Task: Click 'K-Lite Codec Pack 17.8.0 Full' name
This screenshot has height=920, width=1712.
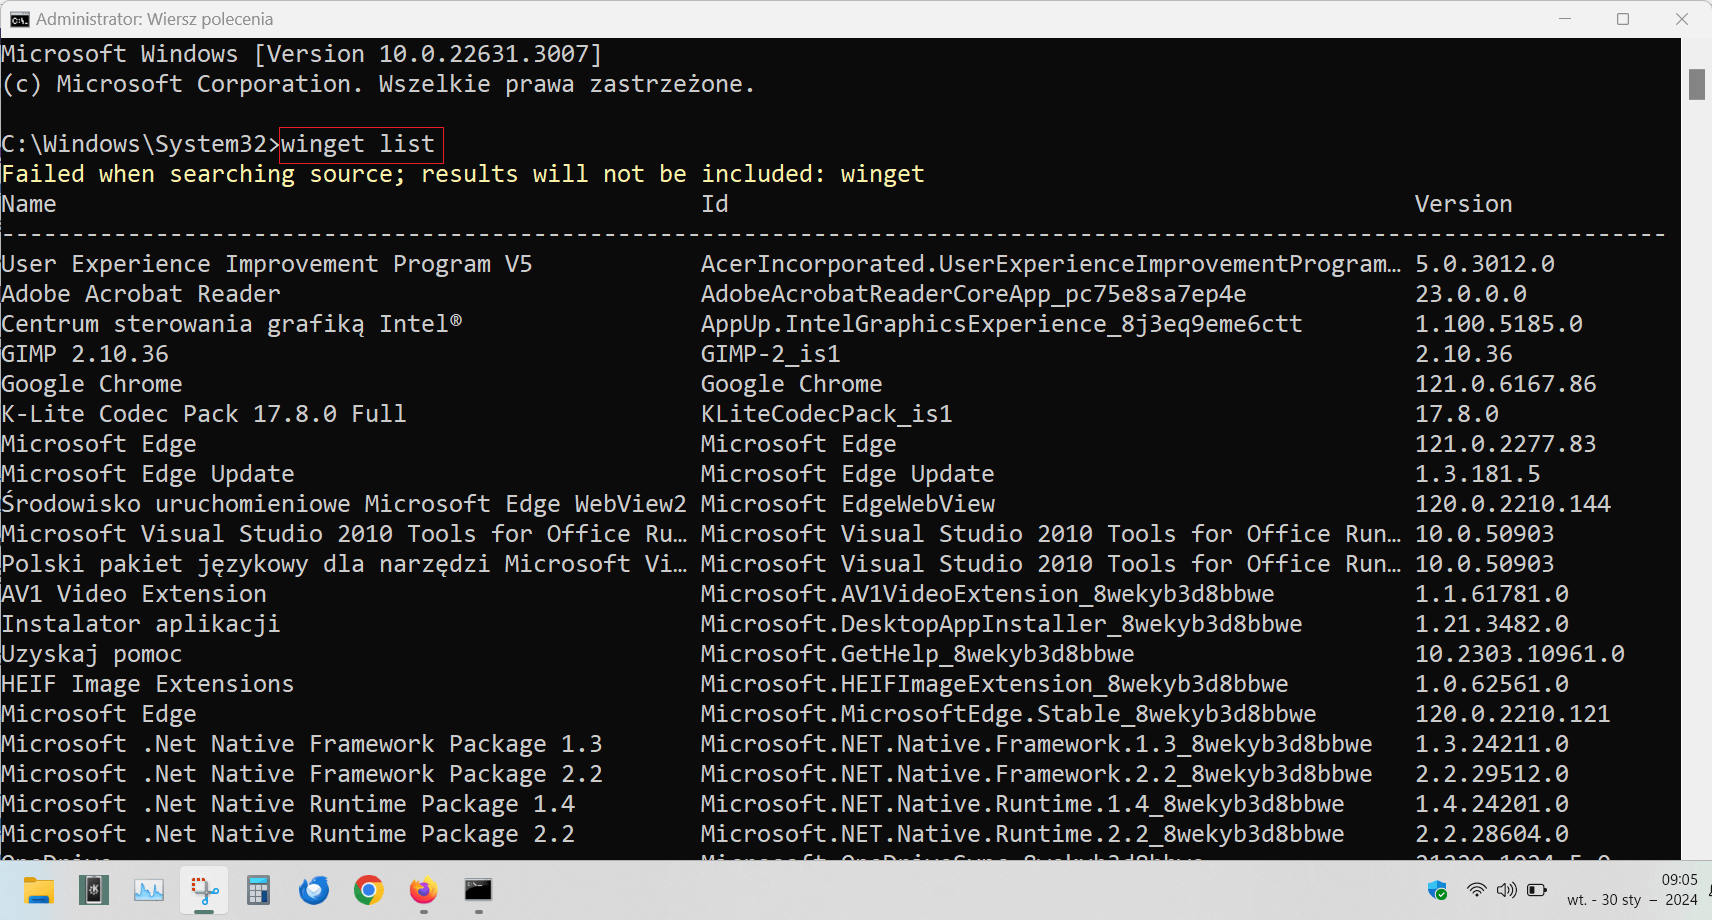Action: (204, 414)
